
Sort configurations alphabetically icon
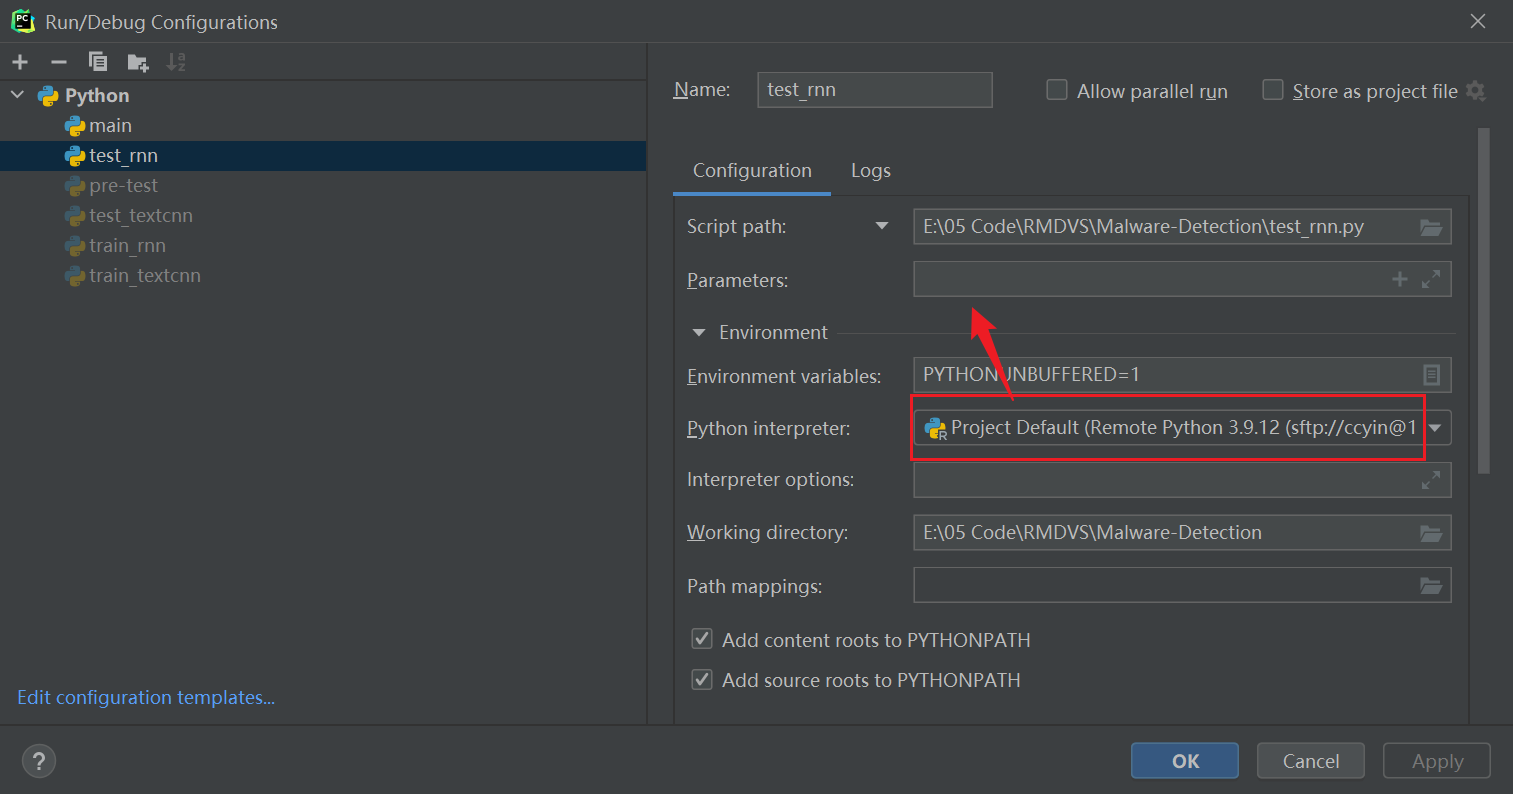coord(176,62)
